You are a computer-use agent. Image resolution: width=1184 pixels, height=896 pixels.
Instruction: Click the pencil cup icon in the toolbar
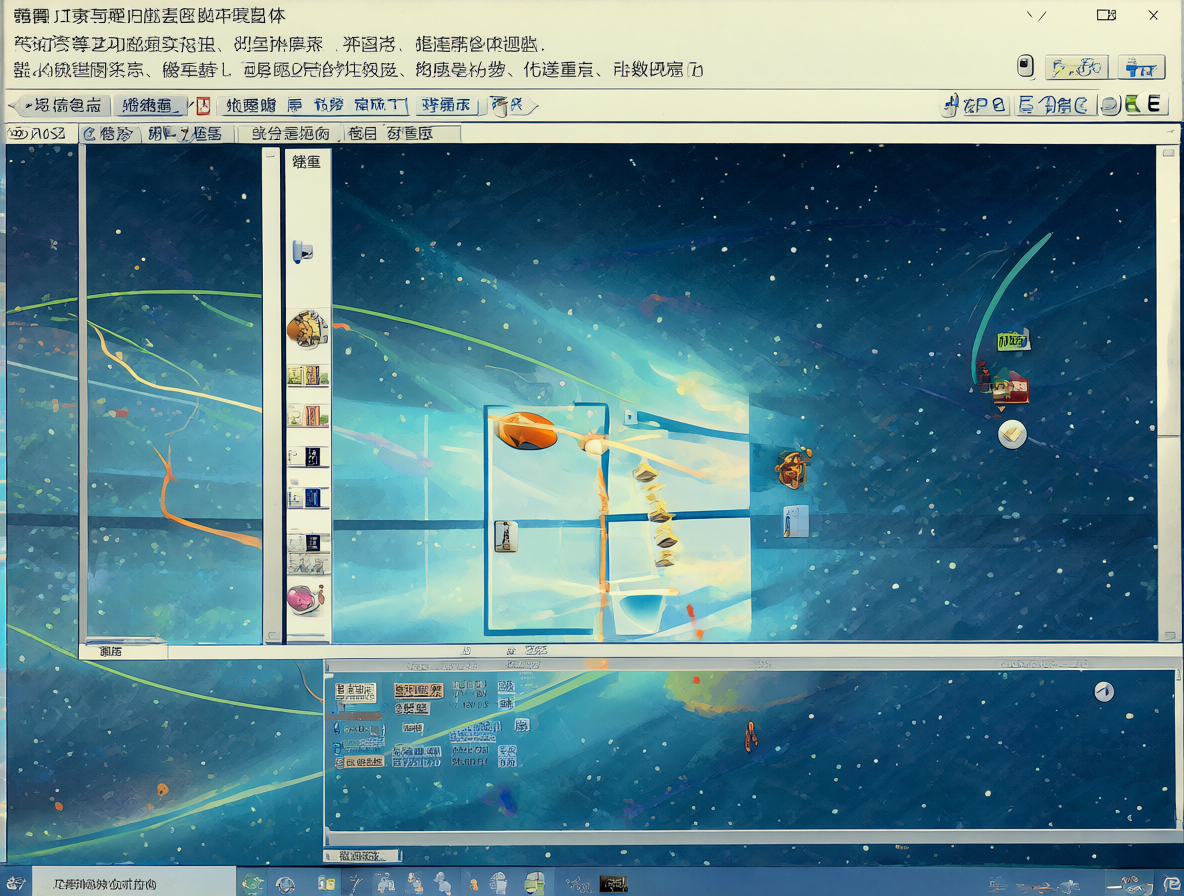pos(500,106)
